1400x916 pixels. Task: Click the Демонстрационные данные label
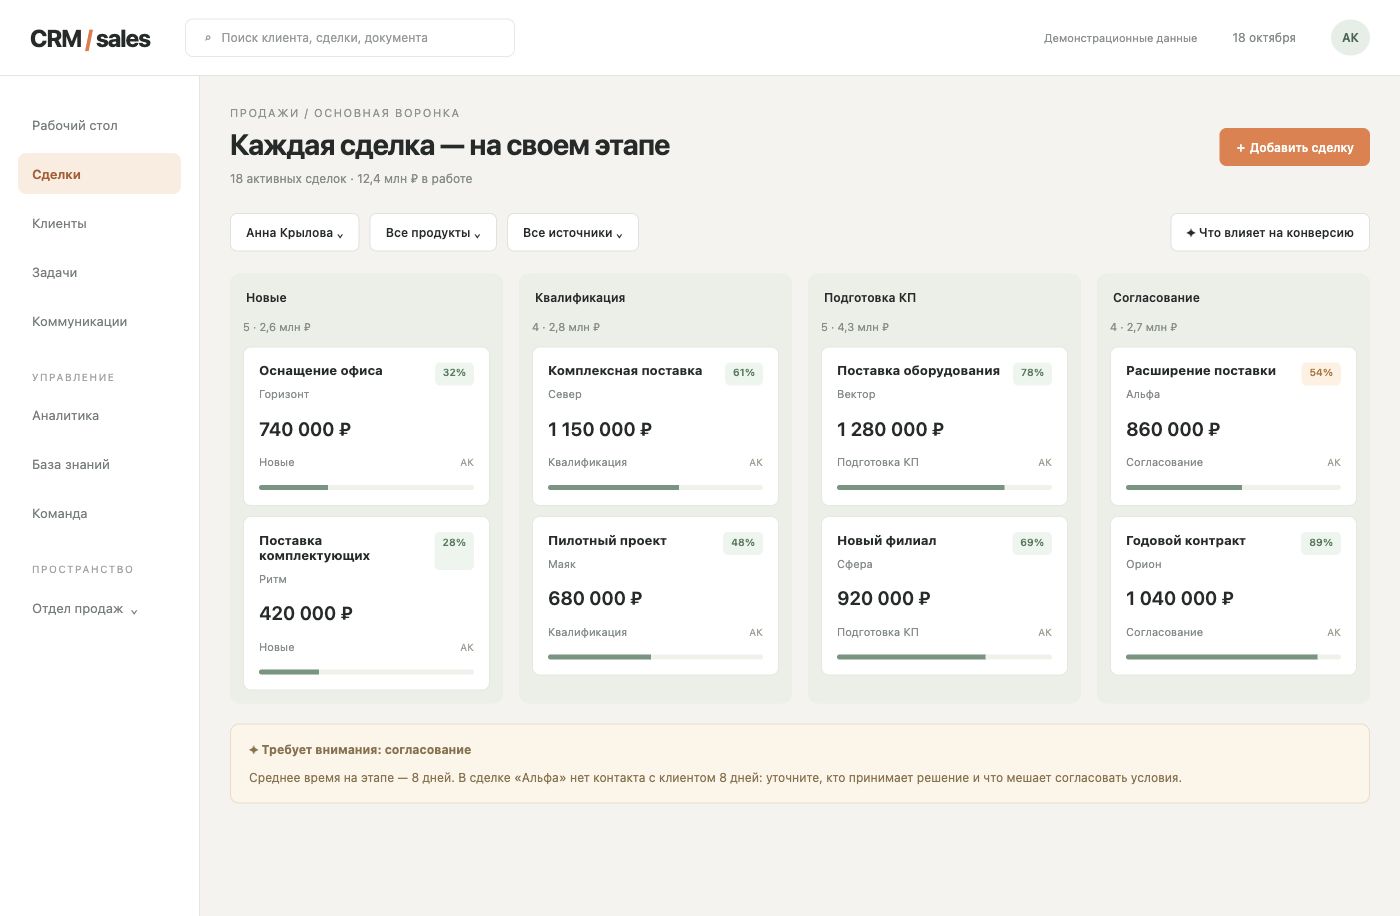(x=1120, y=38)
